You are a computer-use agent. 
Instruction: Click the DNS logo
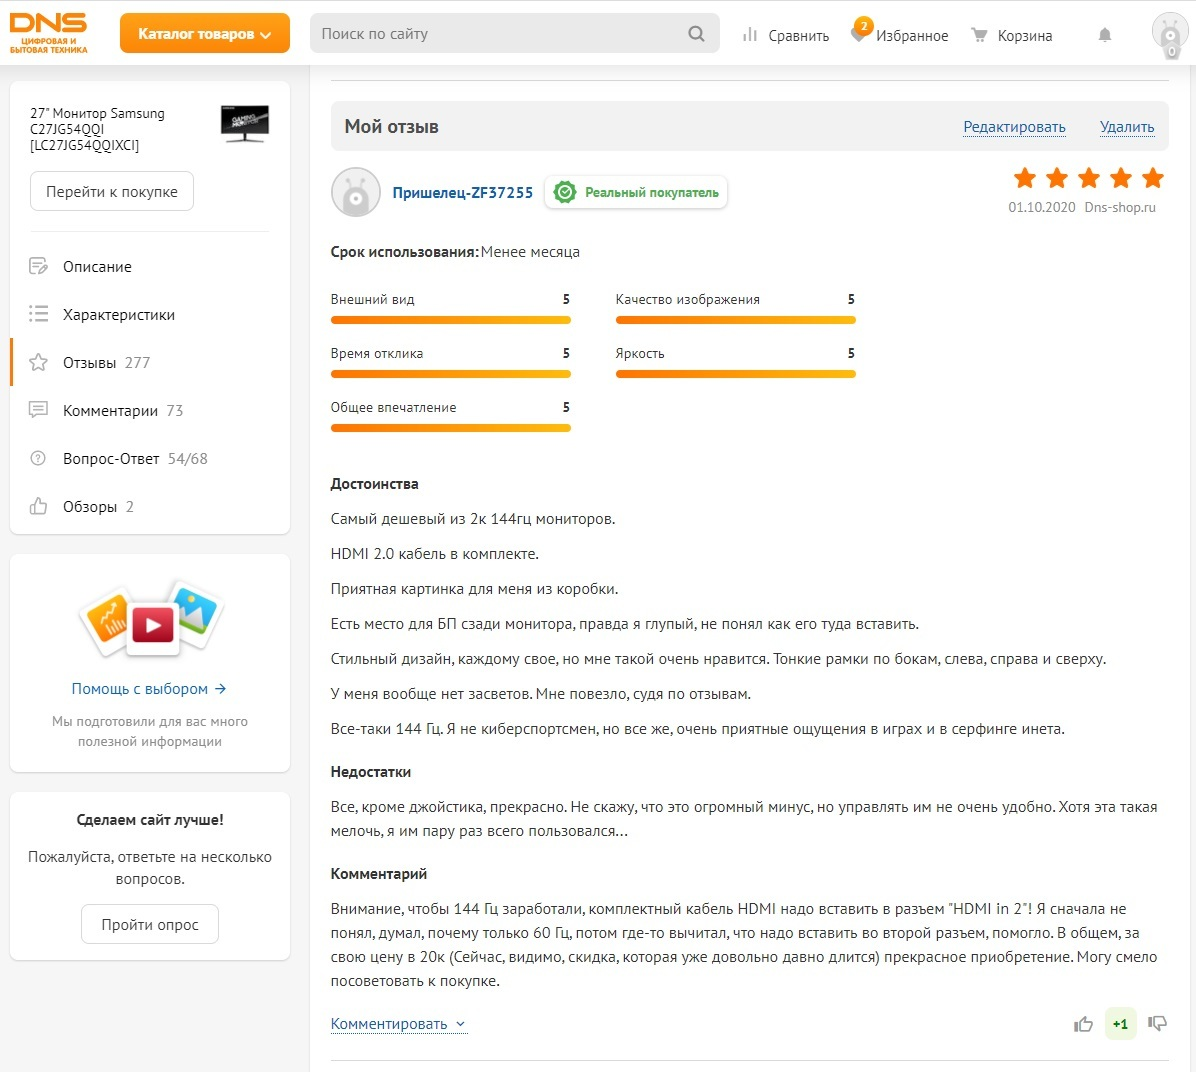click(x=48, y=33)
